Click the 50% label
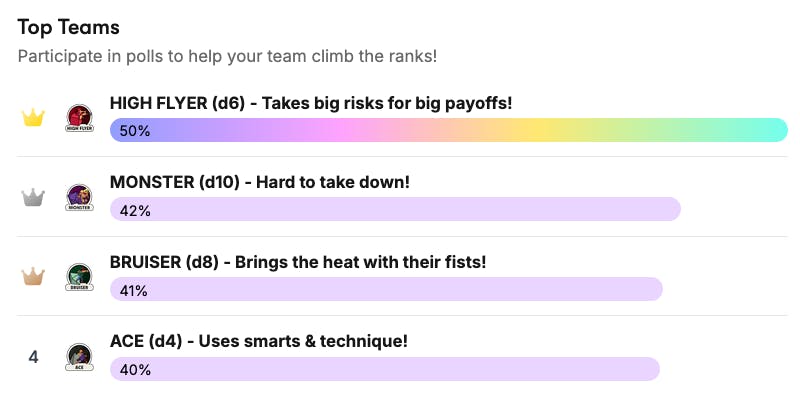 [135, 131]
